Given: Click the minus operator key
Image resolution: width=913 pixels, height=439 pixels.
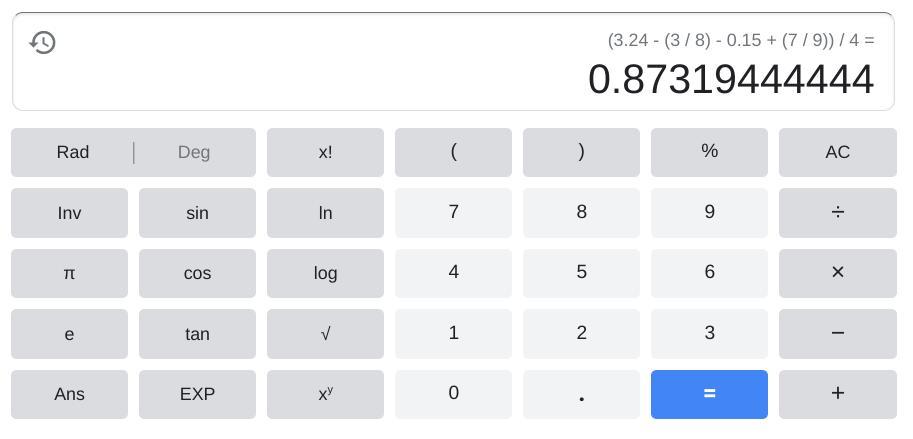Looking at the screenshot, I should [x=837, y=334].
